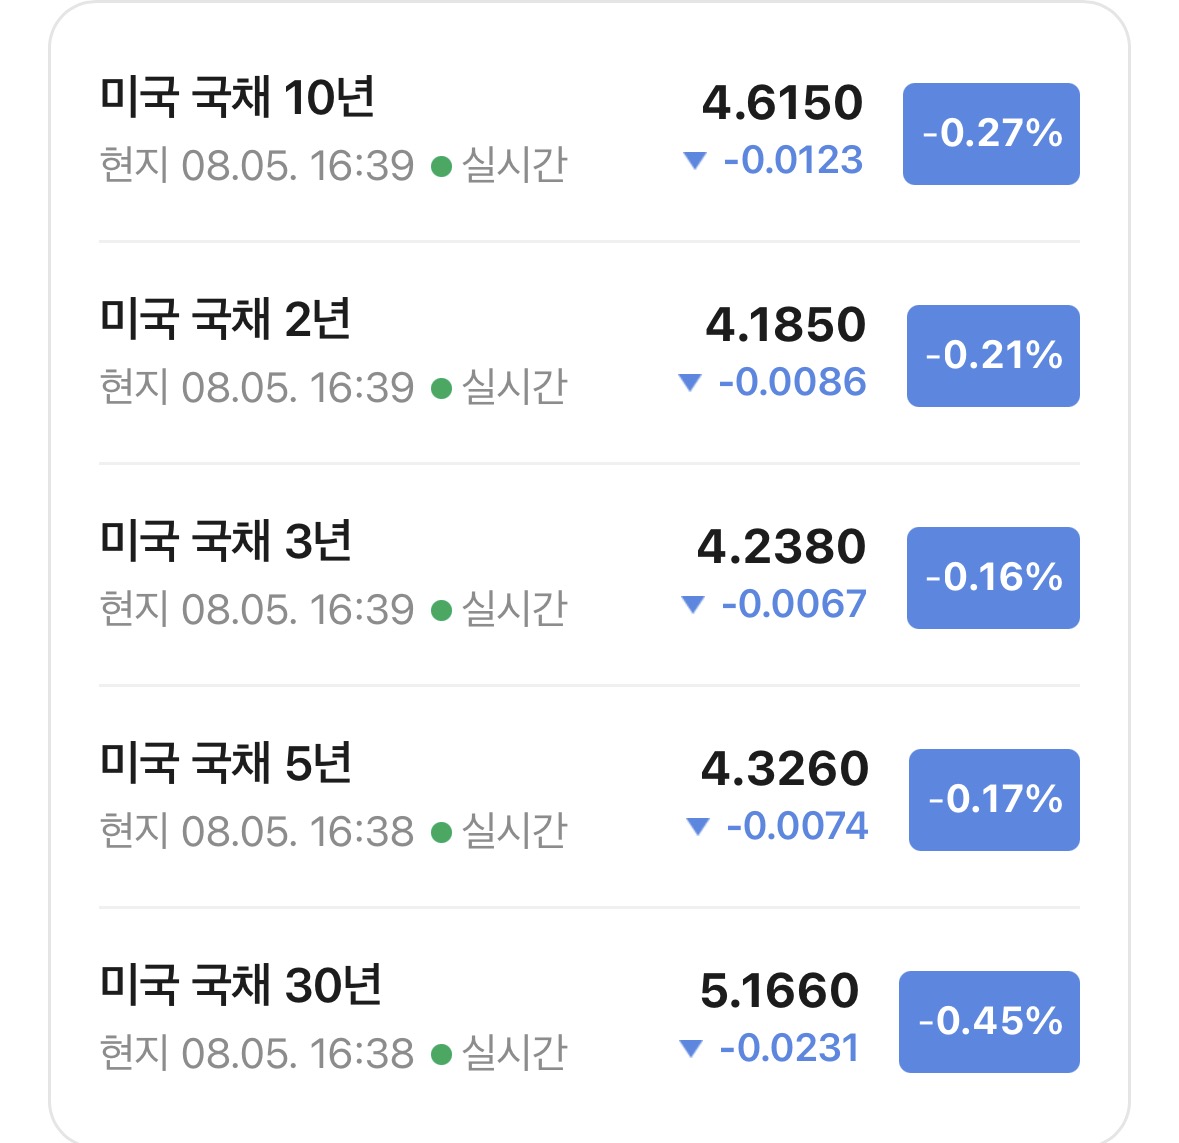Viewport: 1179px width, 1143px height.
Task: Open the 미국 국채 30년 bond entry
Action: click(x=590, y=1019)
